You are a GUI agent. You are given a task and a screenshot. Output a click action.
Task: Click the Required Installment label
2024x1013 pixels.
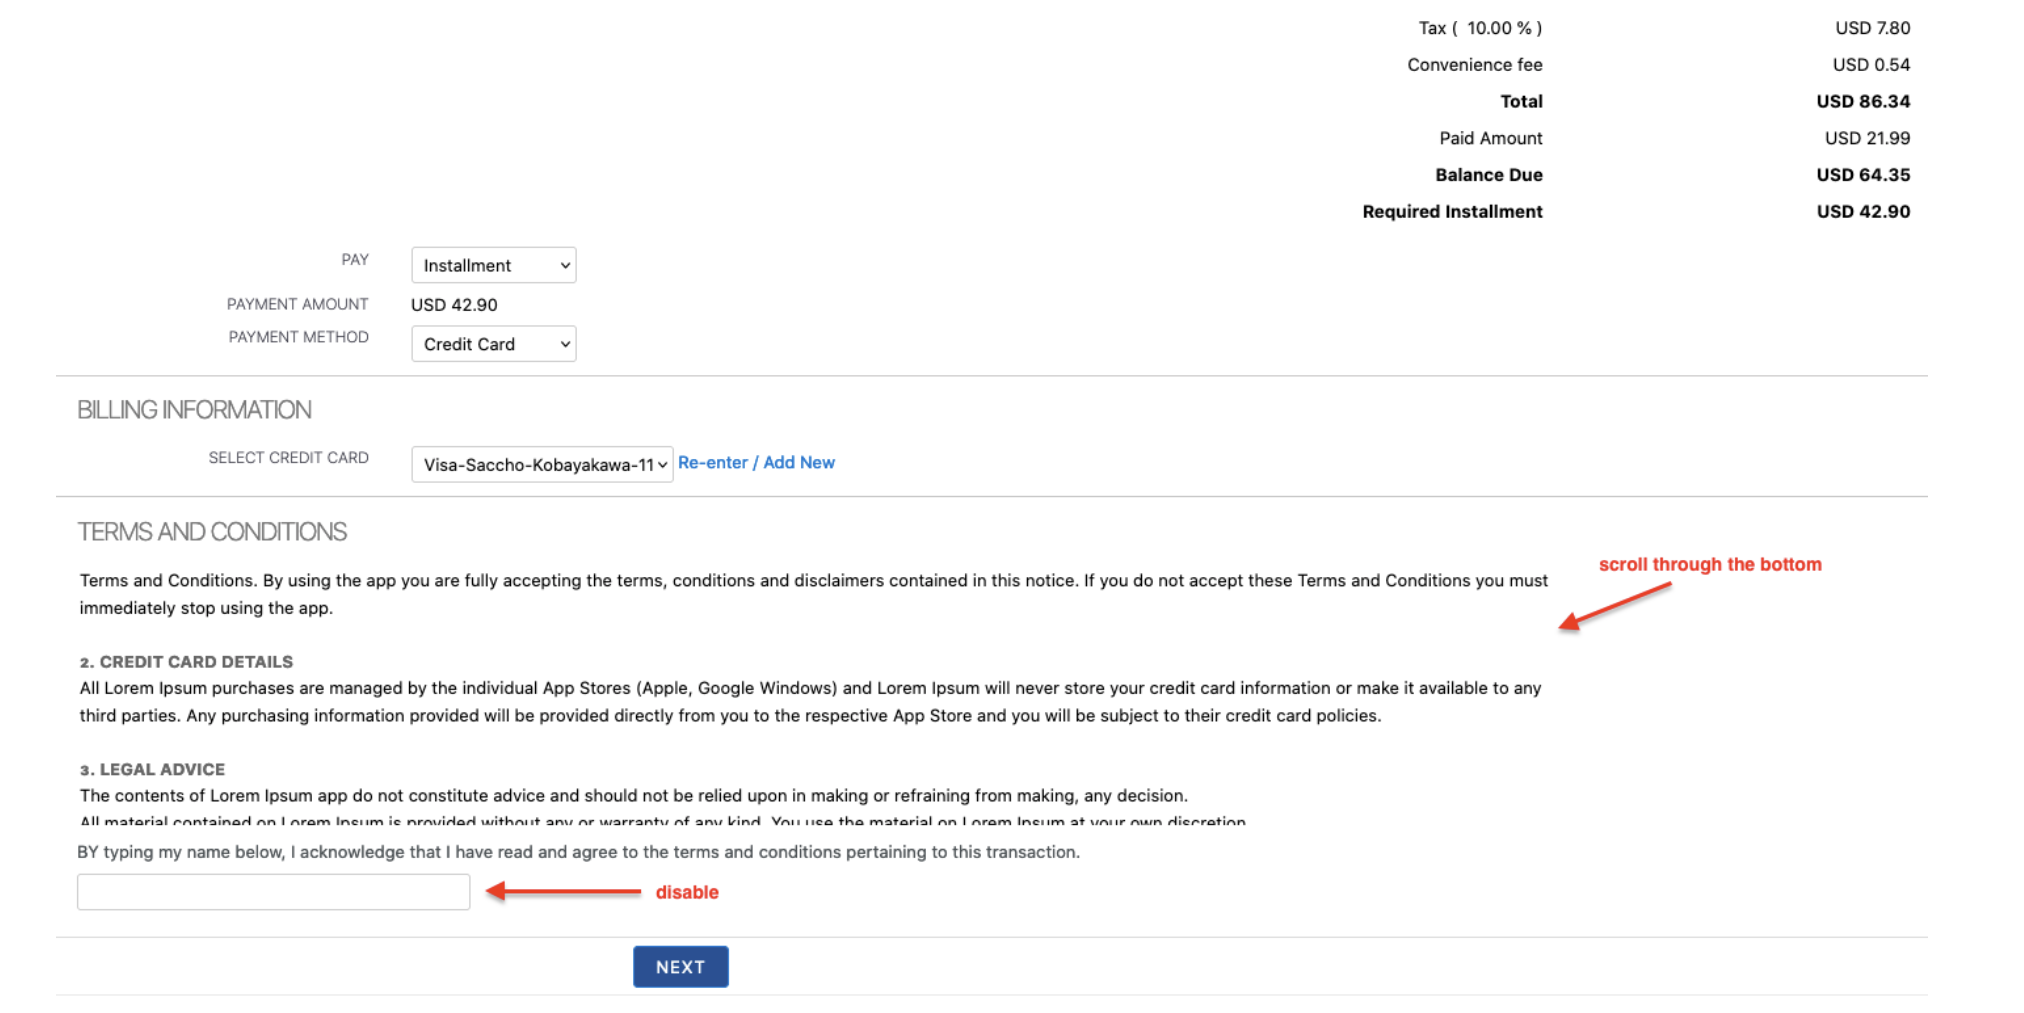1452,211
